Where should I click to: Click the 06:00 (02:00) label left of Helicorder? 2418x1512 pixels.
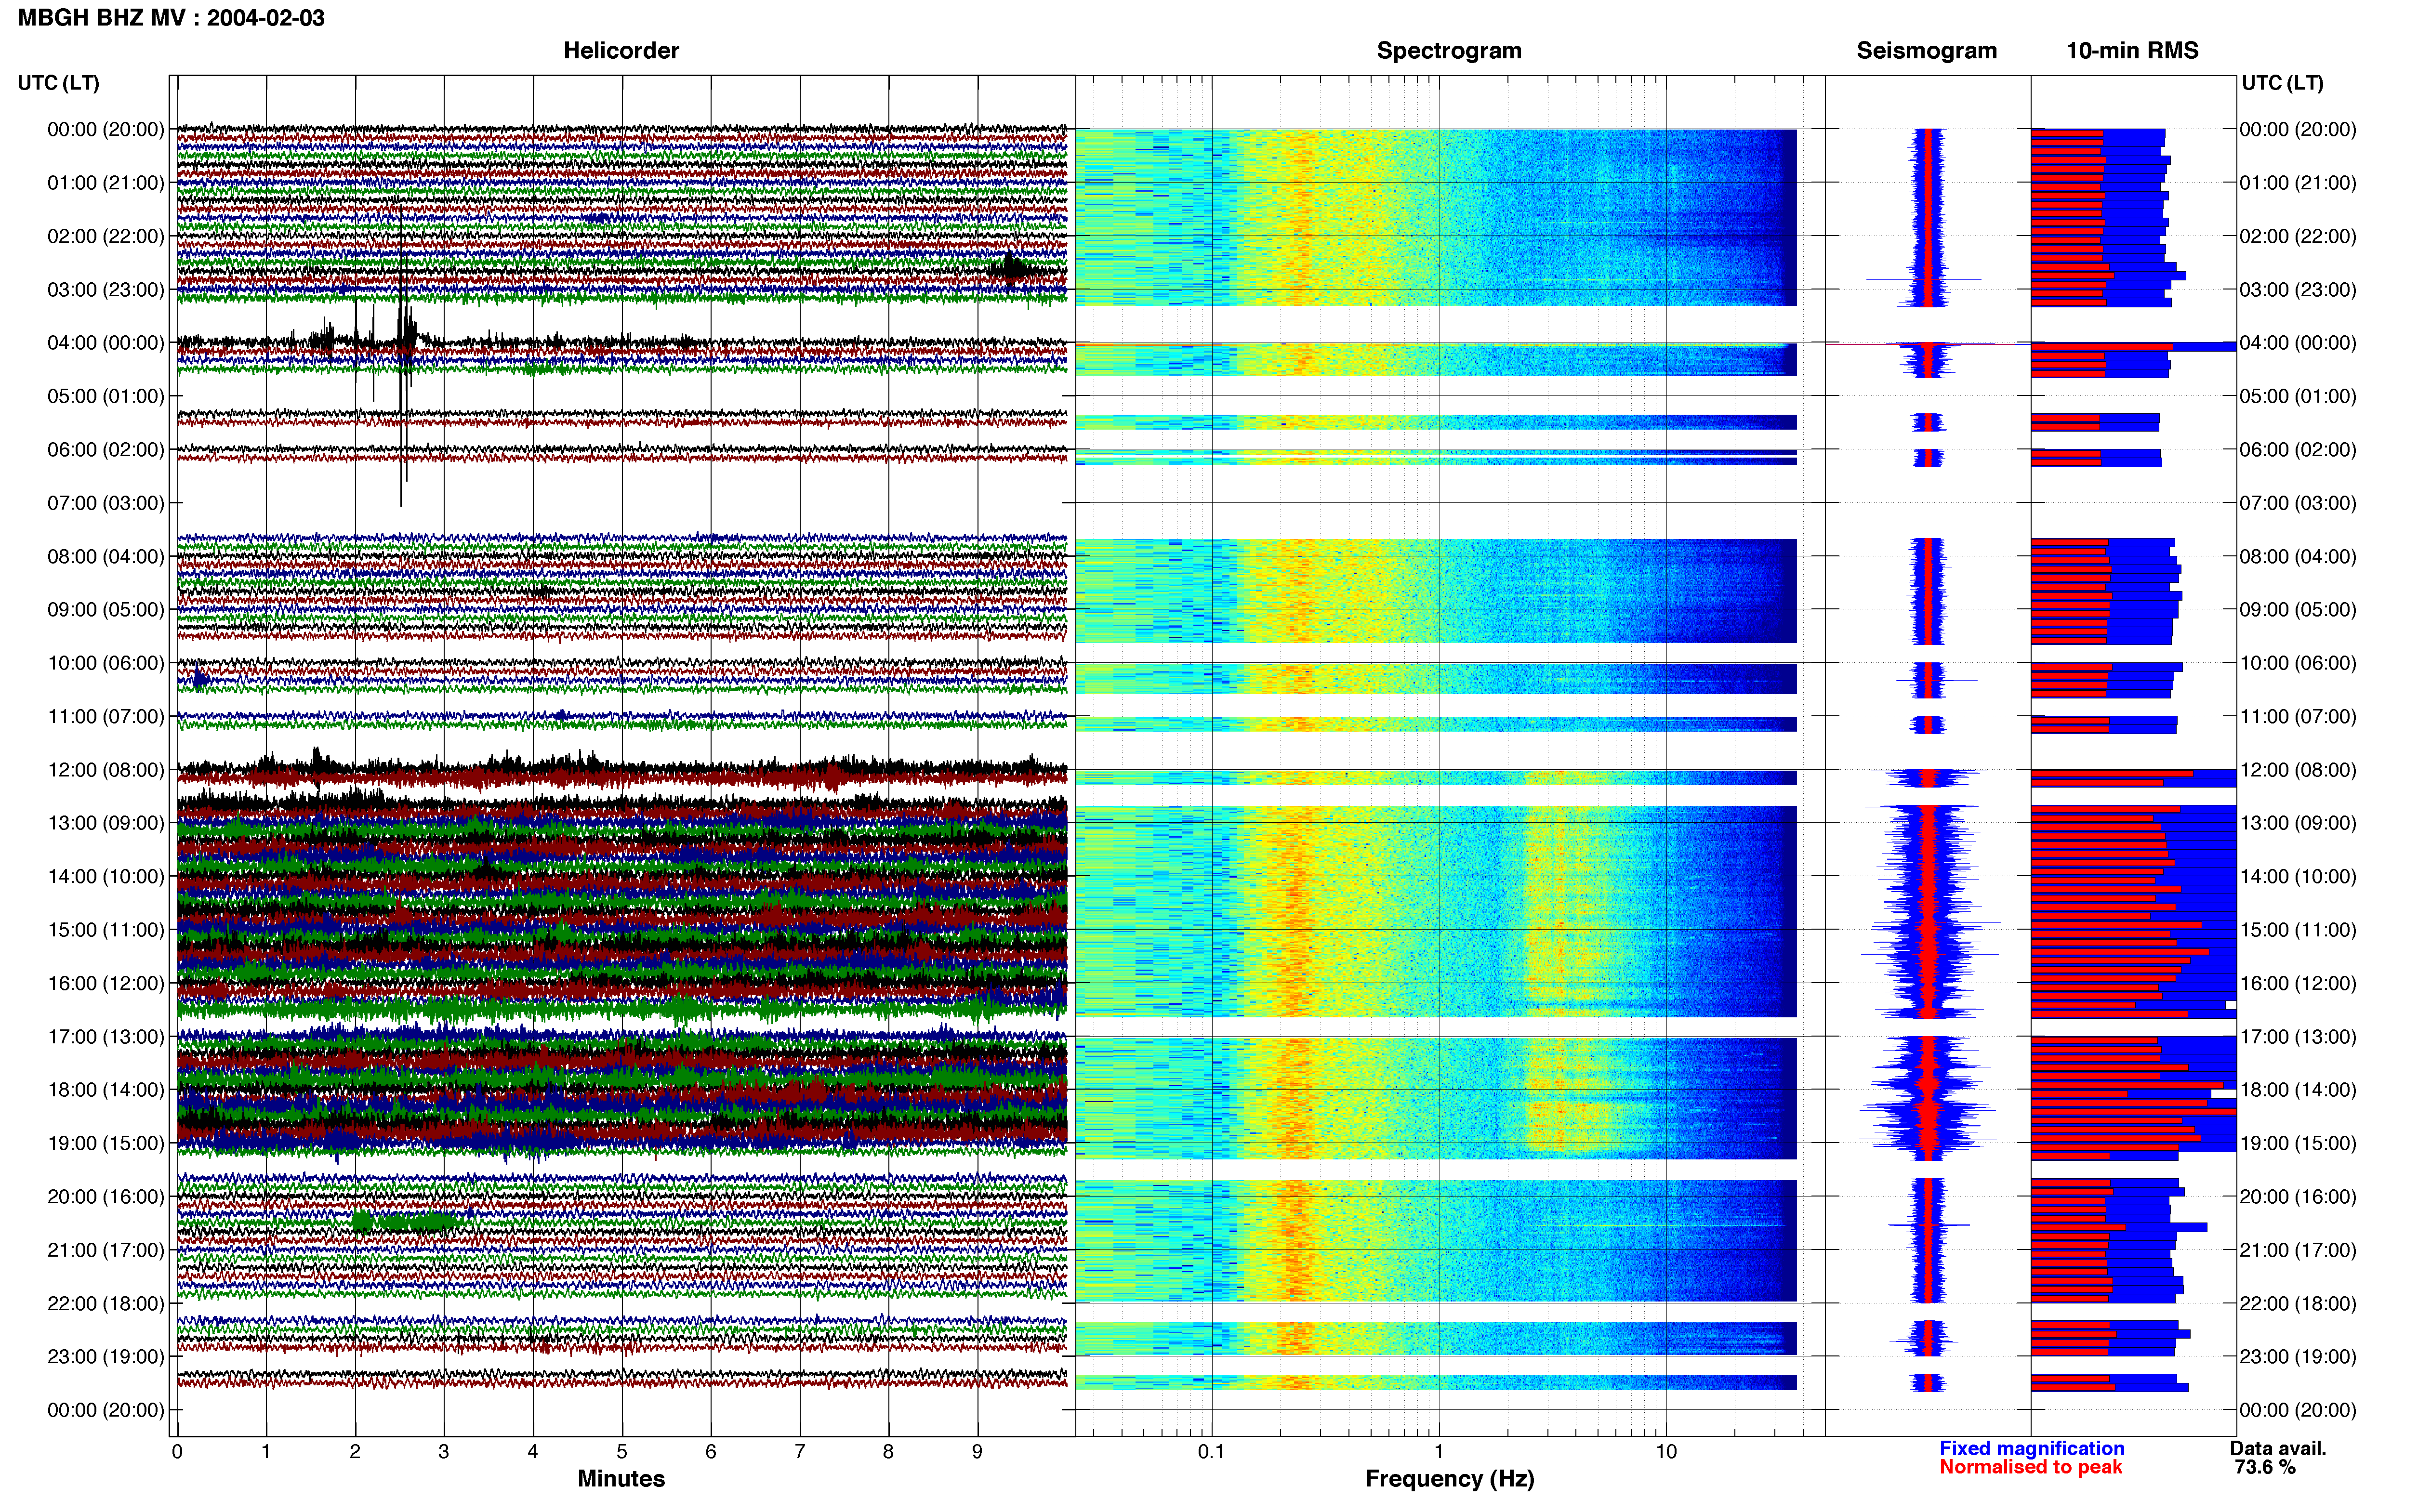106,450
